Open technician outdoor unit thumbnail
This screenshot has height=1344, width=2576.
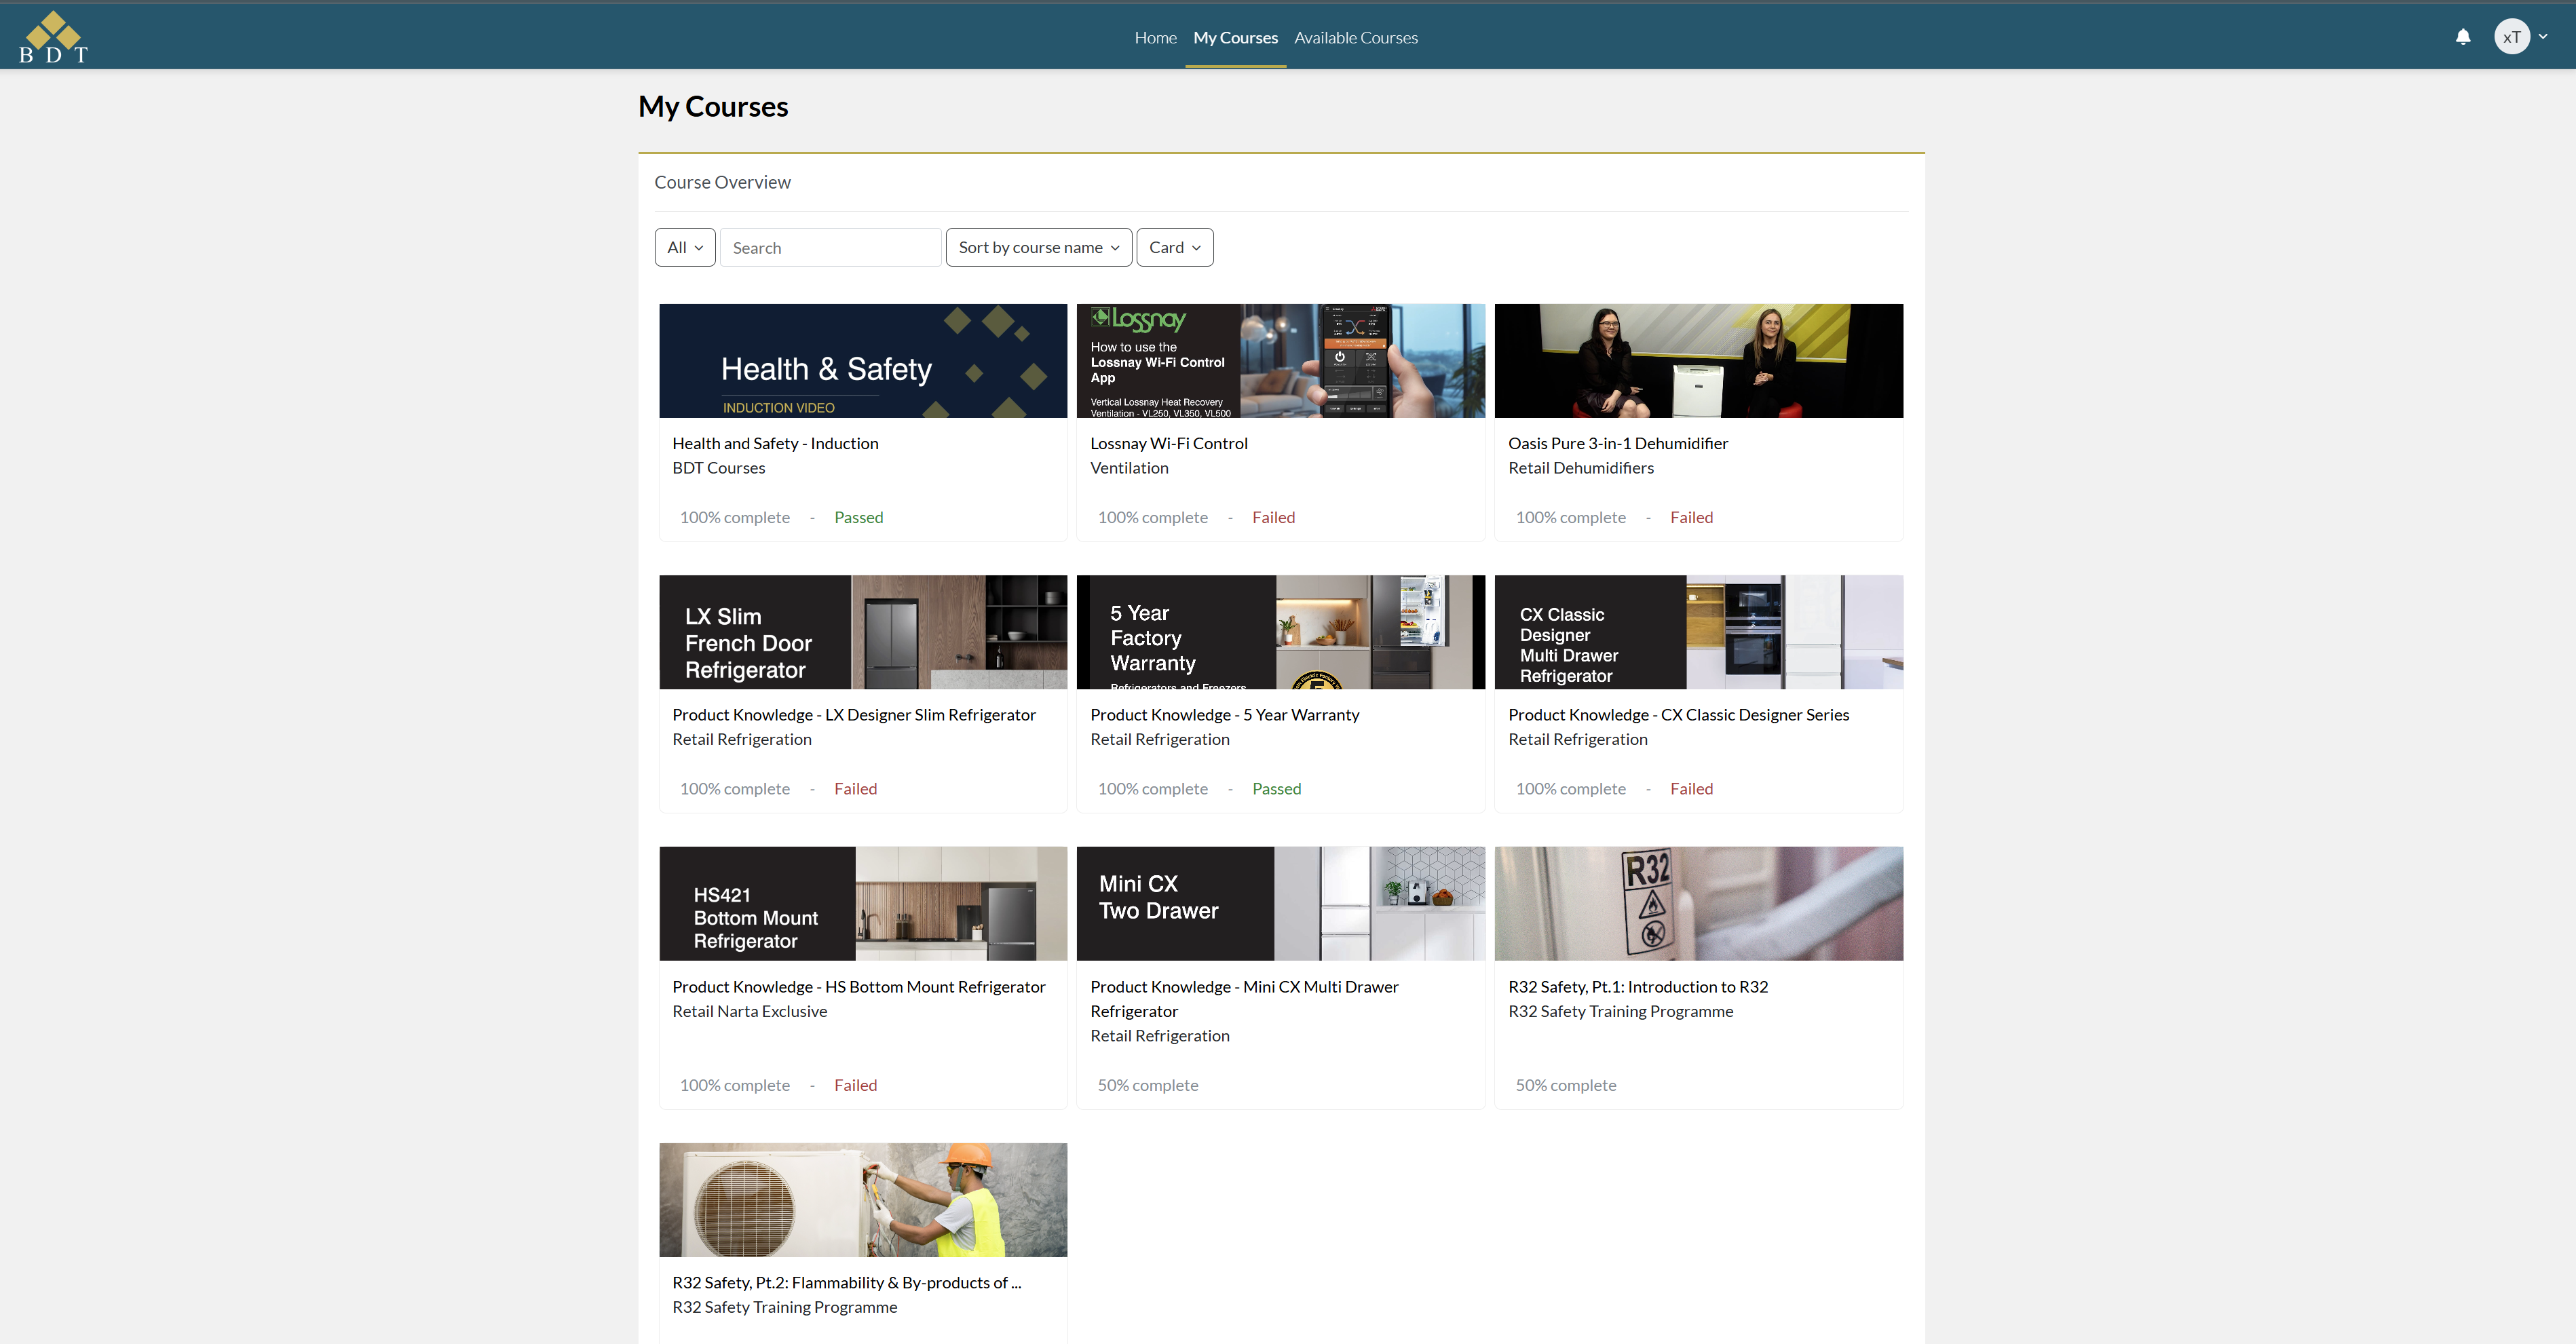[863, 1200]
